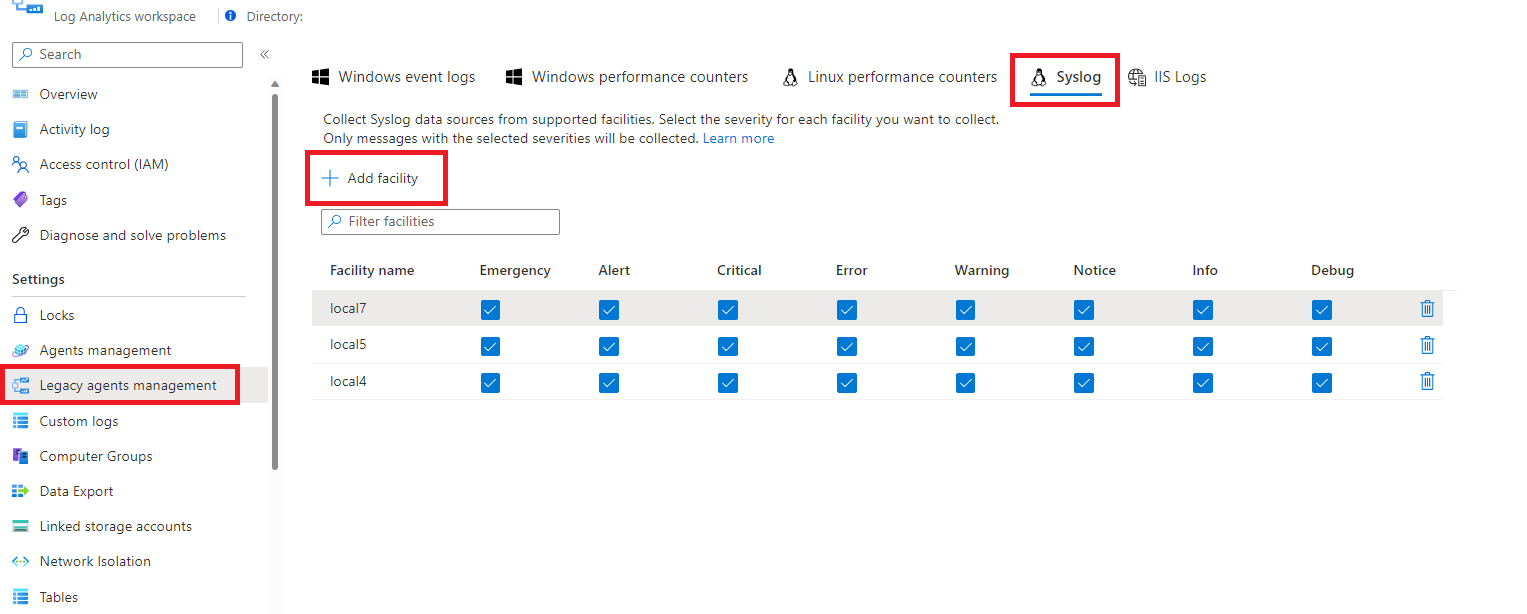Click Add facility label
Image resolution: width=1527 pixels, height=614 pixels.
[383, 178]
